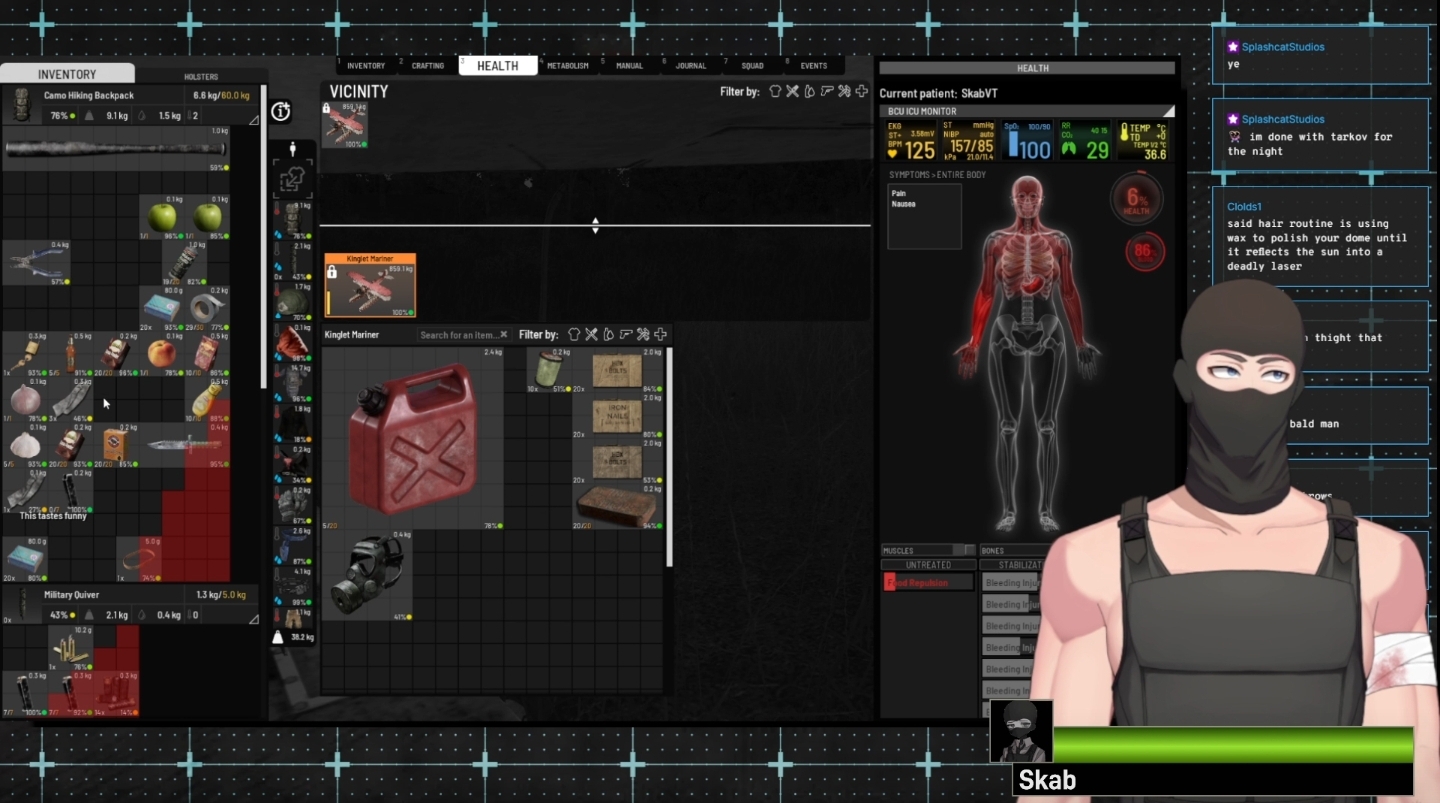Image resolution: width=1440 pixels, height=803 pixels.
Task: Click the red bag in the equipment column
Action: (x=294, y=341)
